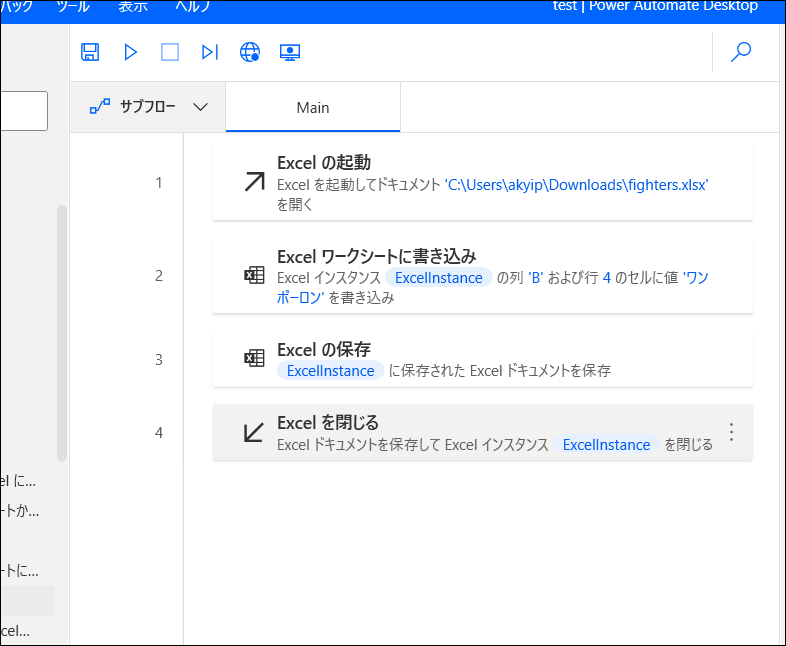Click ExcelInstance variable in Excel を閉じる
Screen dimensions: 786x646
(607, 445)
